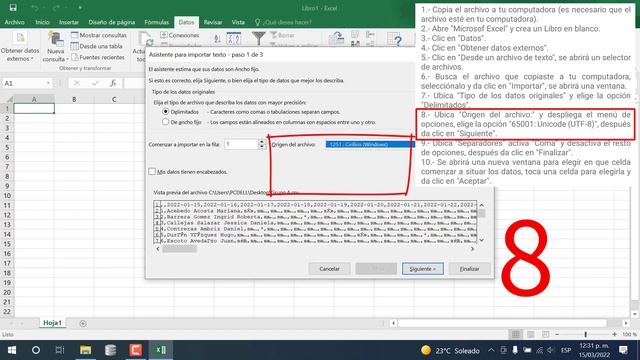
Task: Add a new sheet with plus icon
Action: (x=83, y=324)
